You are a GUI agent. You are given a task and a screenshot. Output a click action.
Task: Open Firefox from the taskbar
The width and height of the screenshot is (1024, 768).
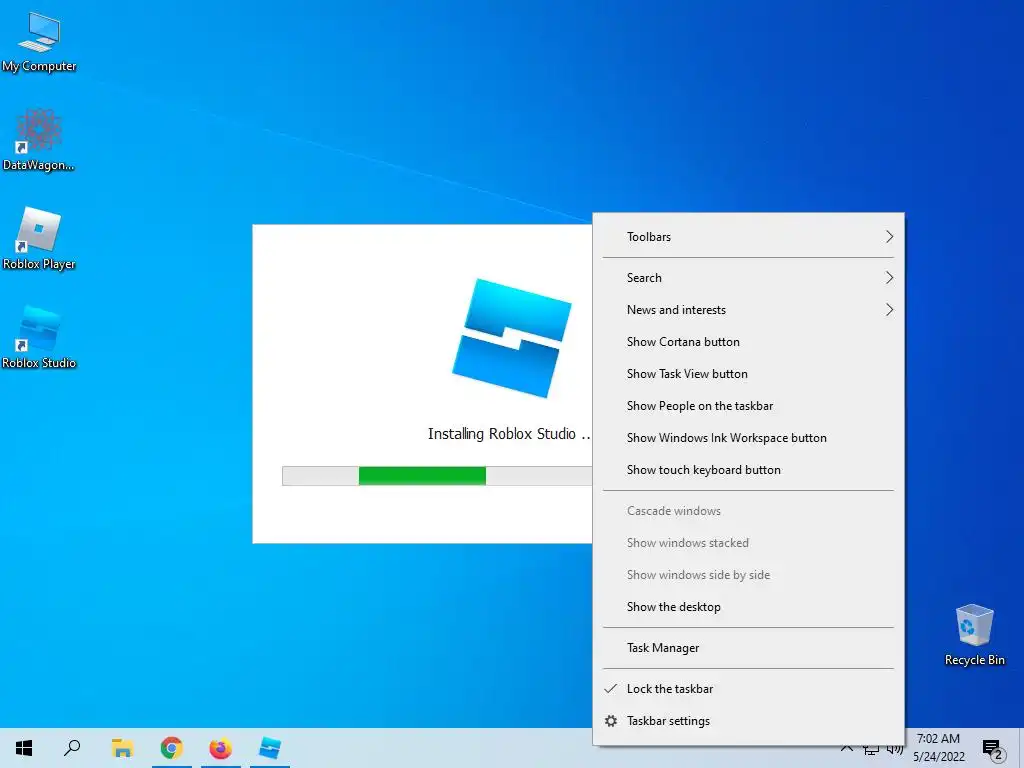click(x=221, y=748)
